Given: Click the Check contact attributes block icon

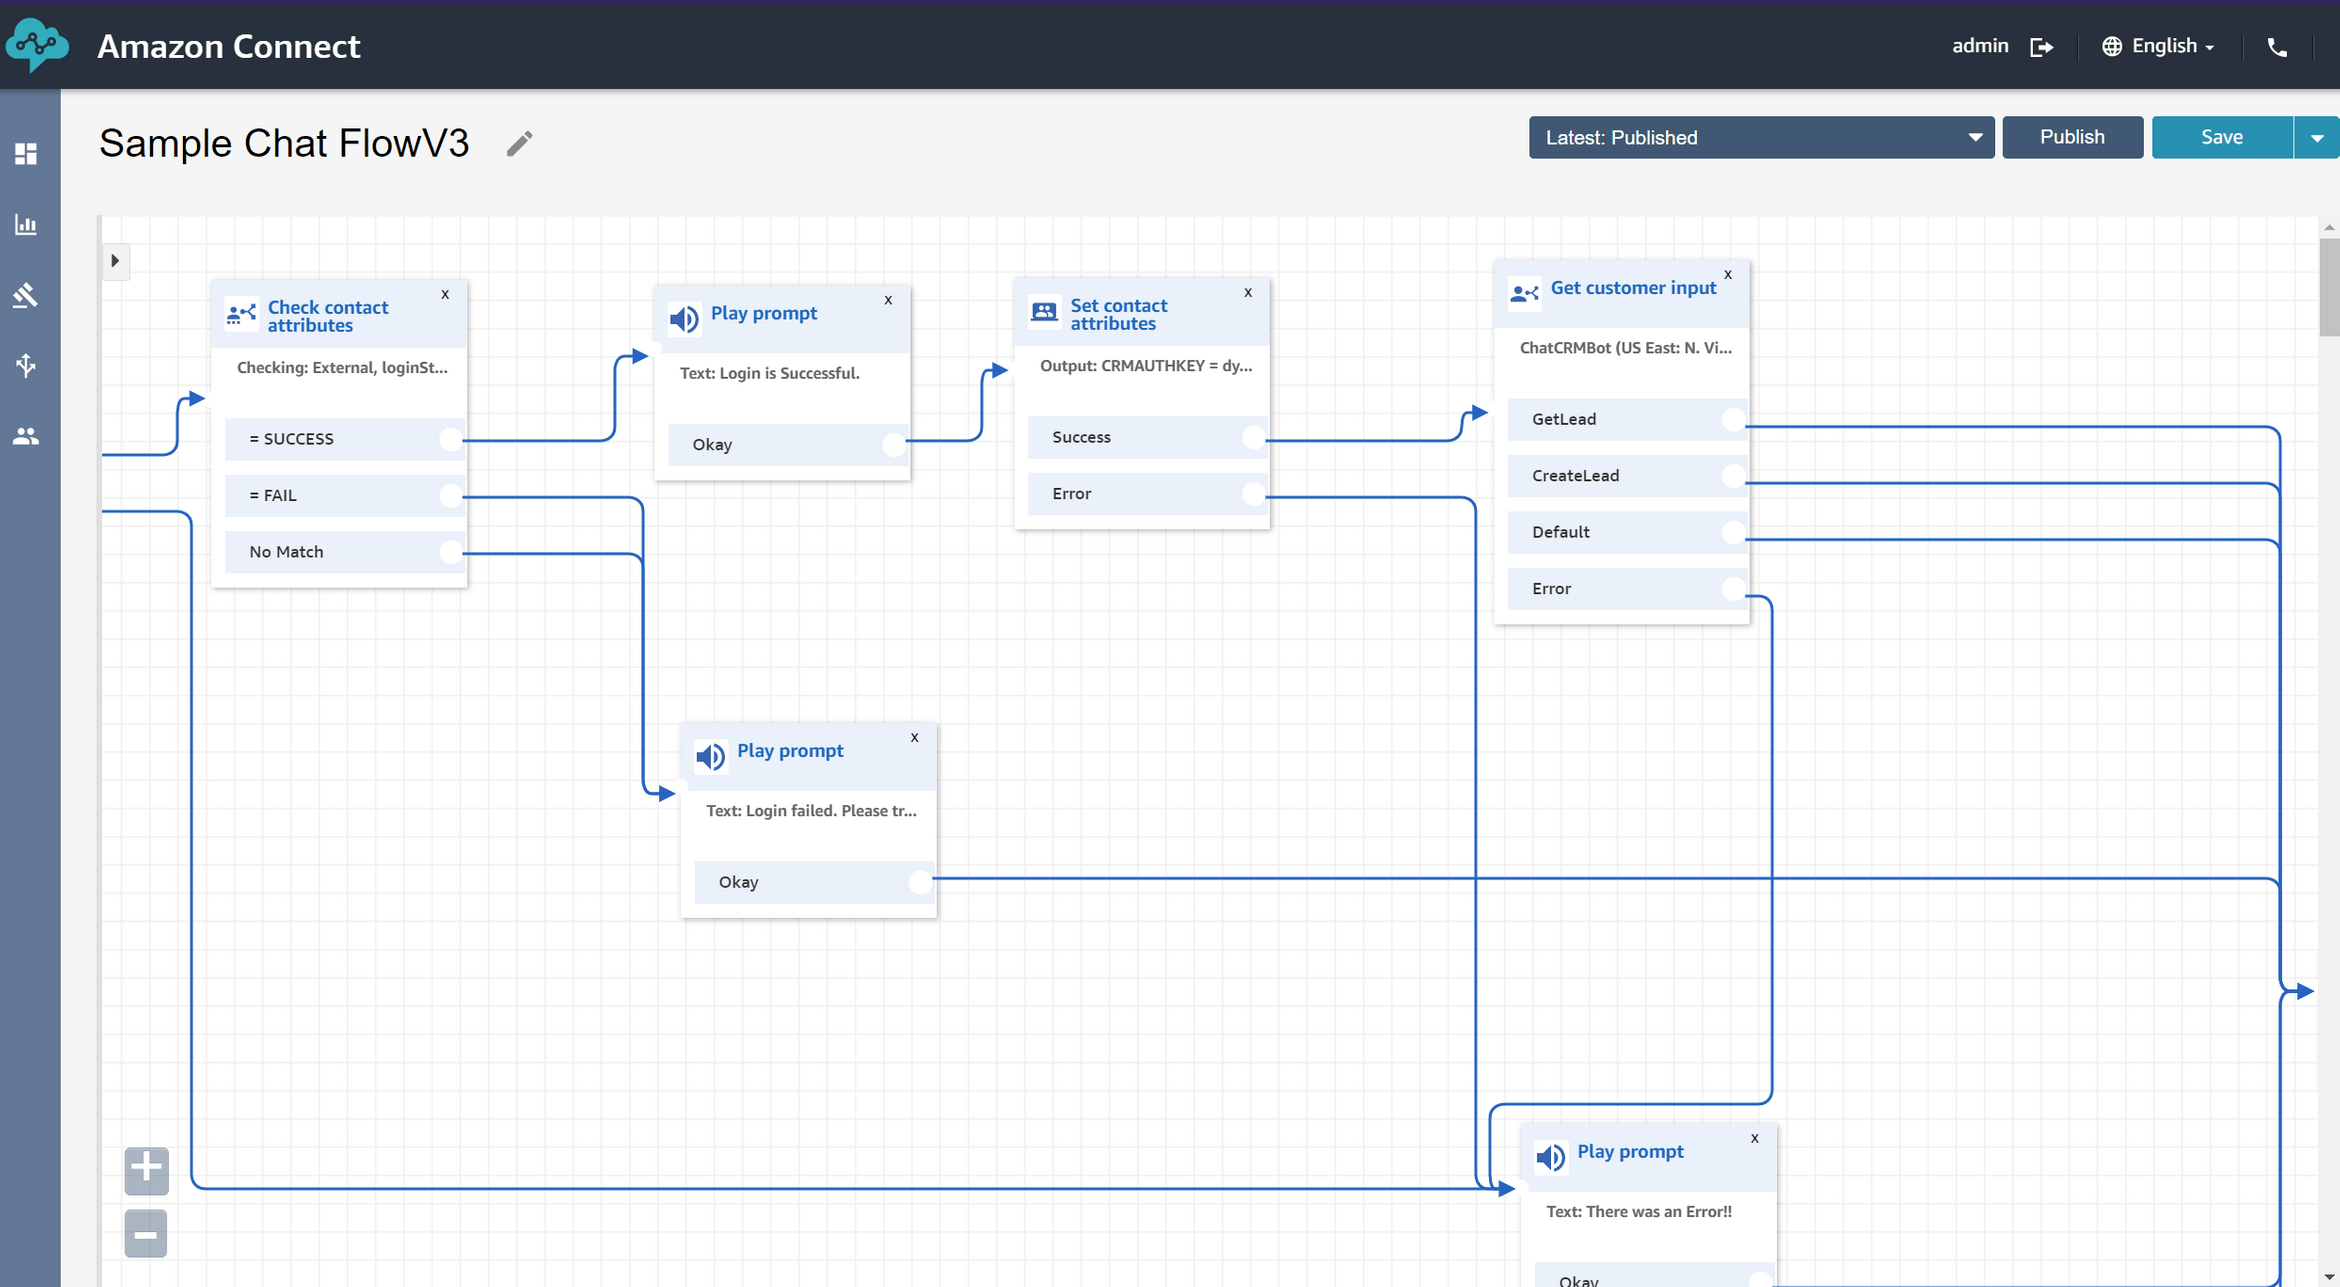Looking at the screenshot, I should (241, 315).
